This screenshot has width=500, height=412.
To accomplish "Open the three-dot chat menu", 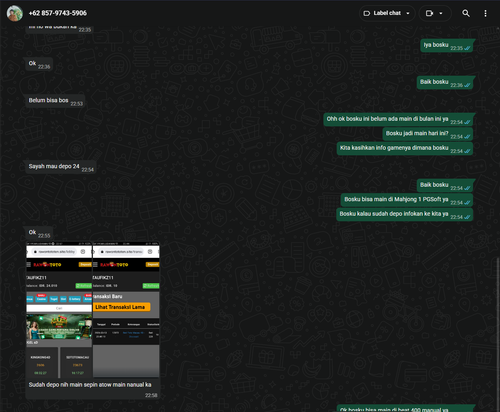I will 485,13.
